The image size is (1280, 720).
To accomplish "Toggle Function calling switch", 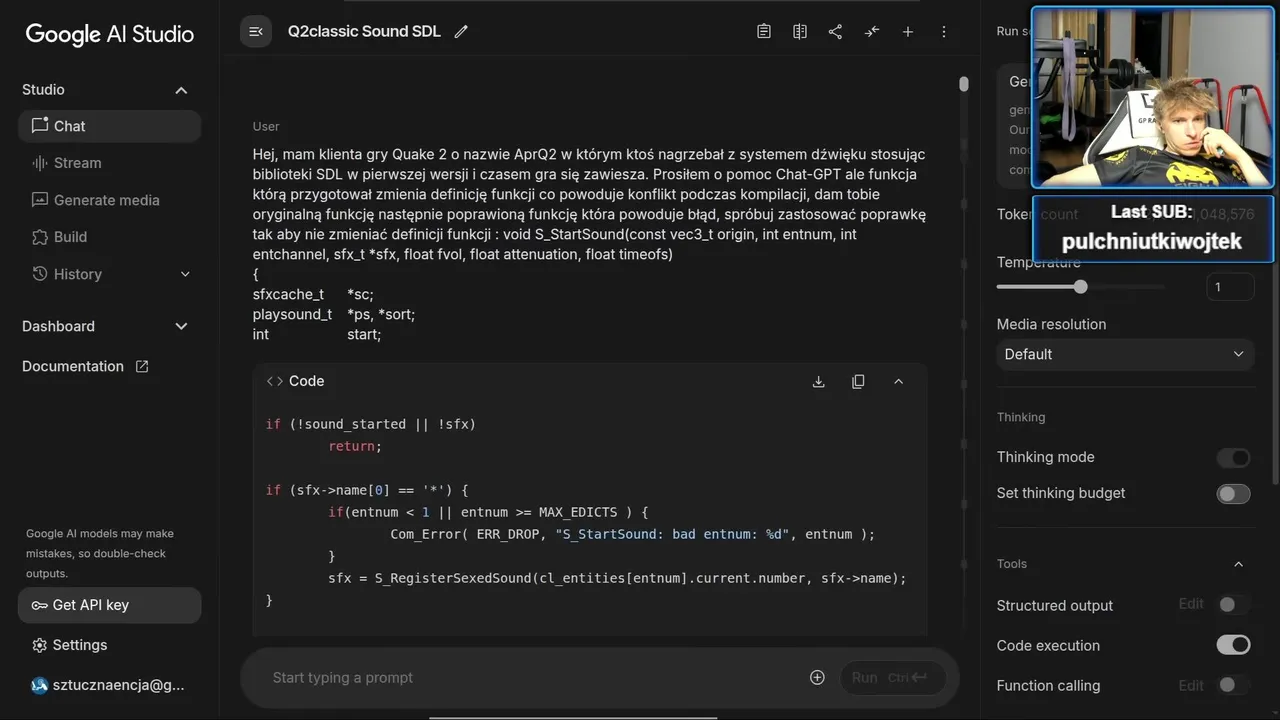I will tap(1233, 685).
